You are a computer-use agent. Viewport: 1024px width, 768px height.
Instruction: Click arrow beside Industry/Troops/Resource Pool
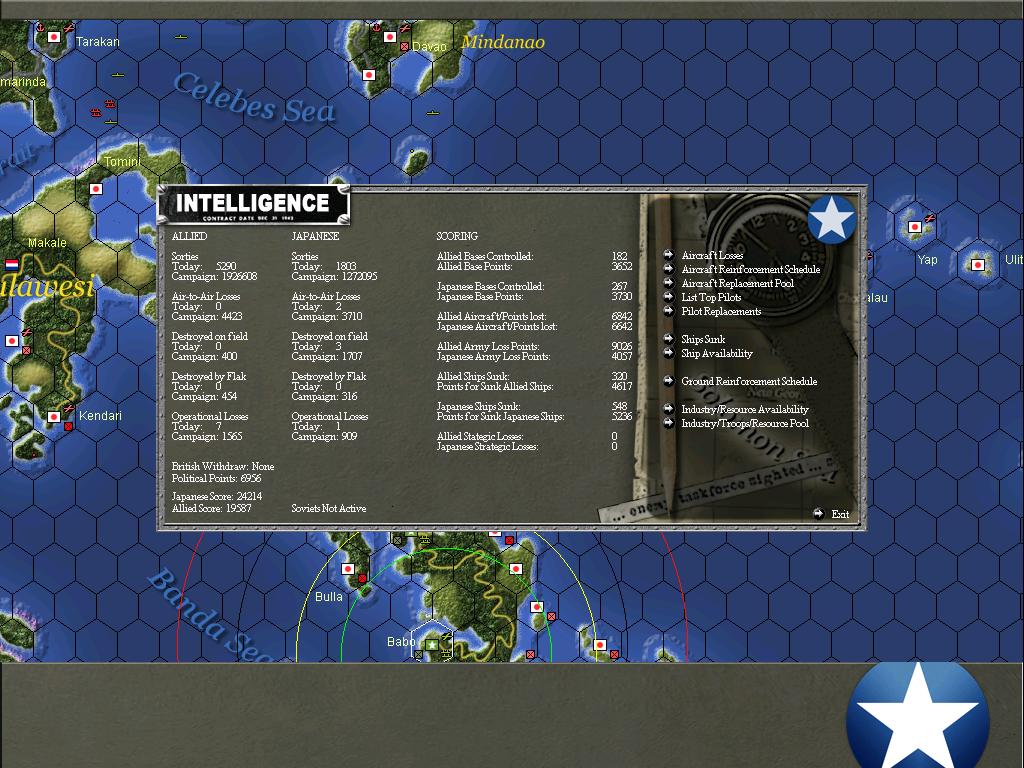click(668, 423)
